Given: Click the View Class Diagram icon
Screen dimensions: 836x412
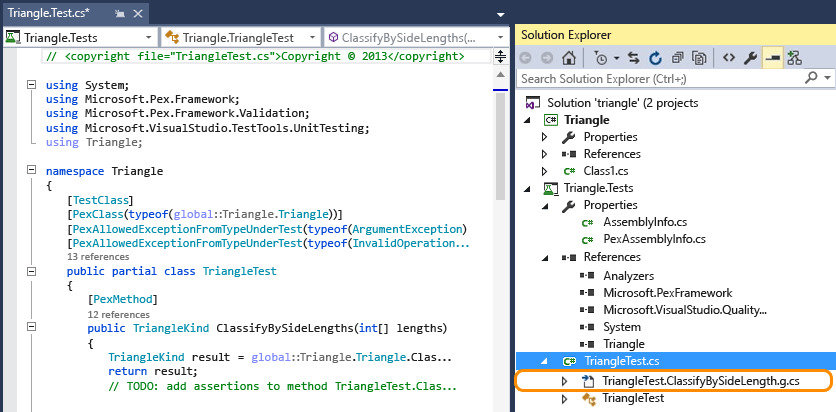Looking at the screenshot, I should click(x=794, y=58).
